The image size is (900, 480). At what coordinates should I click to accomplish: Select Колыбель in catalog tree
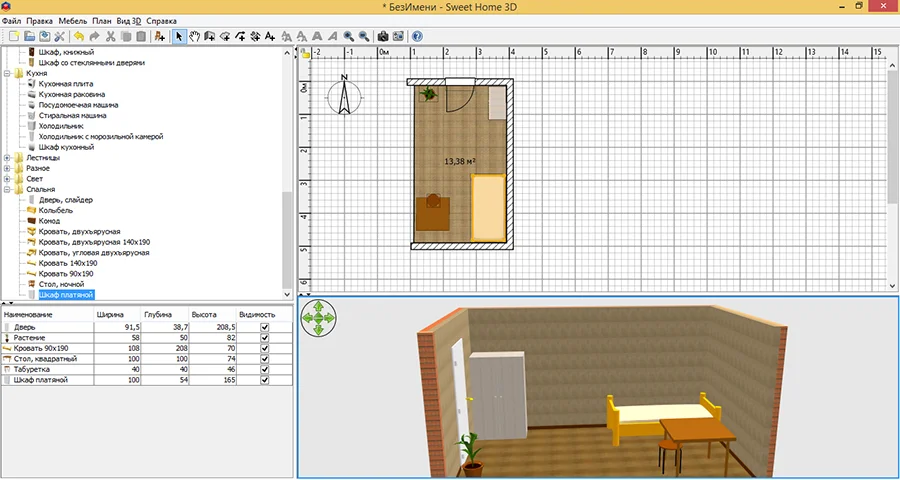pyautogui.click(x=56, y=211)
